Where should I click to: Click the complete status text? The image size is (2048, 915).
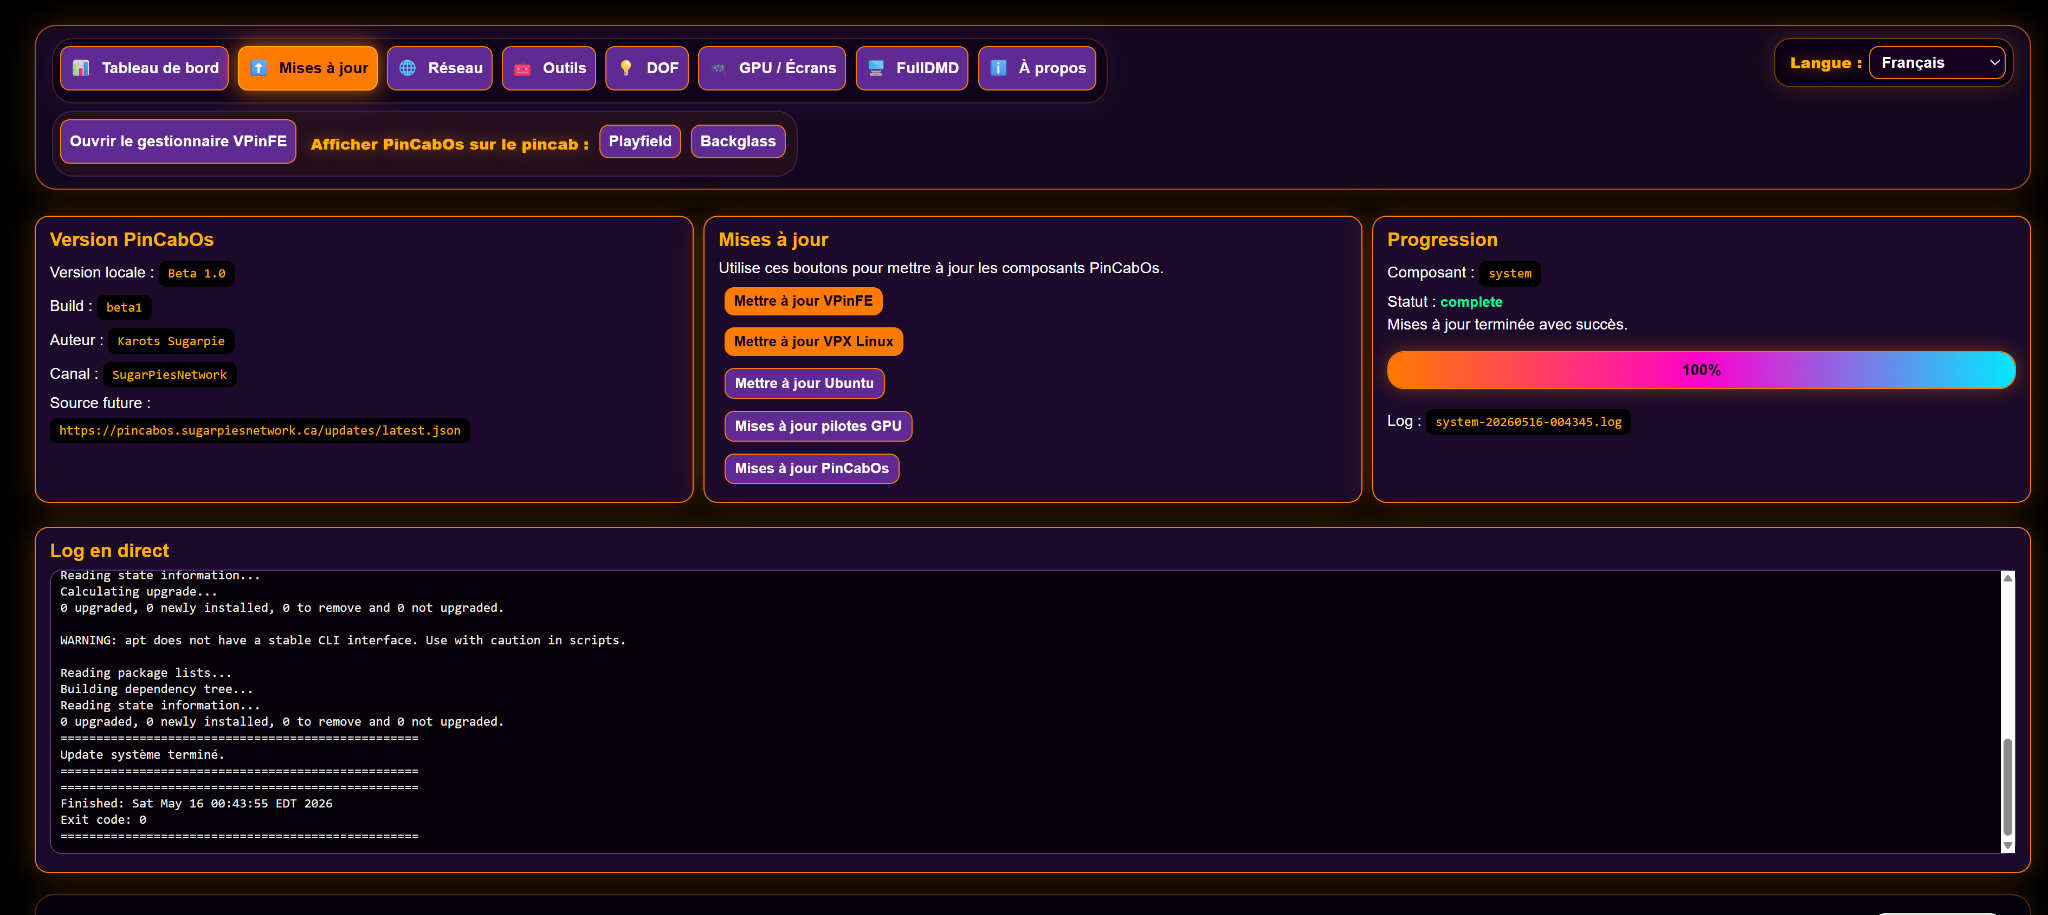[1471, 302]
